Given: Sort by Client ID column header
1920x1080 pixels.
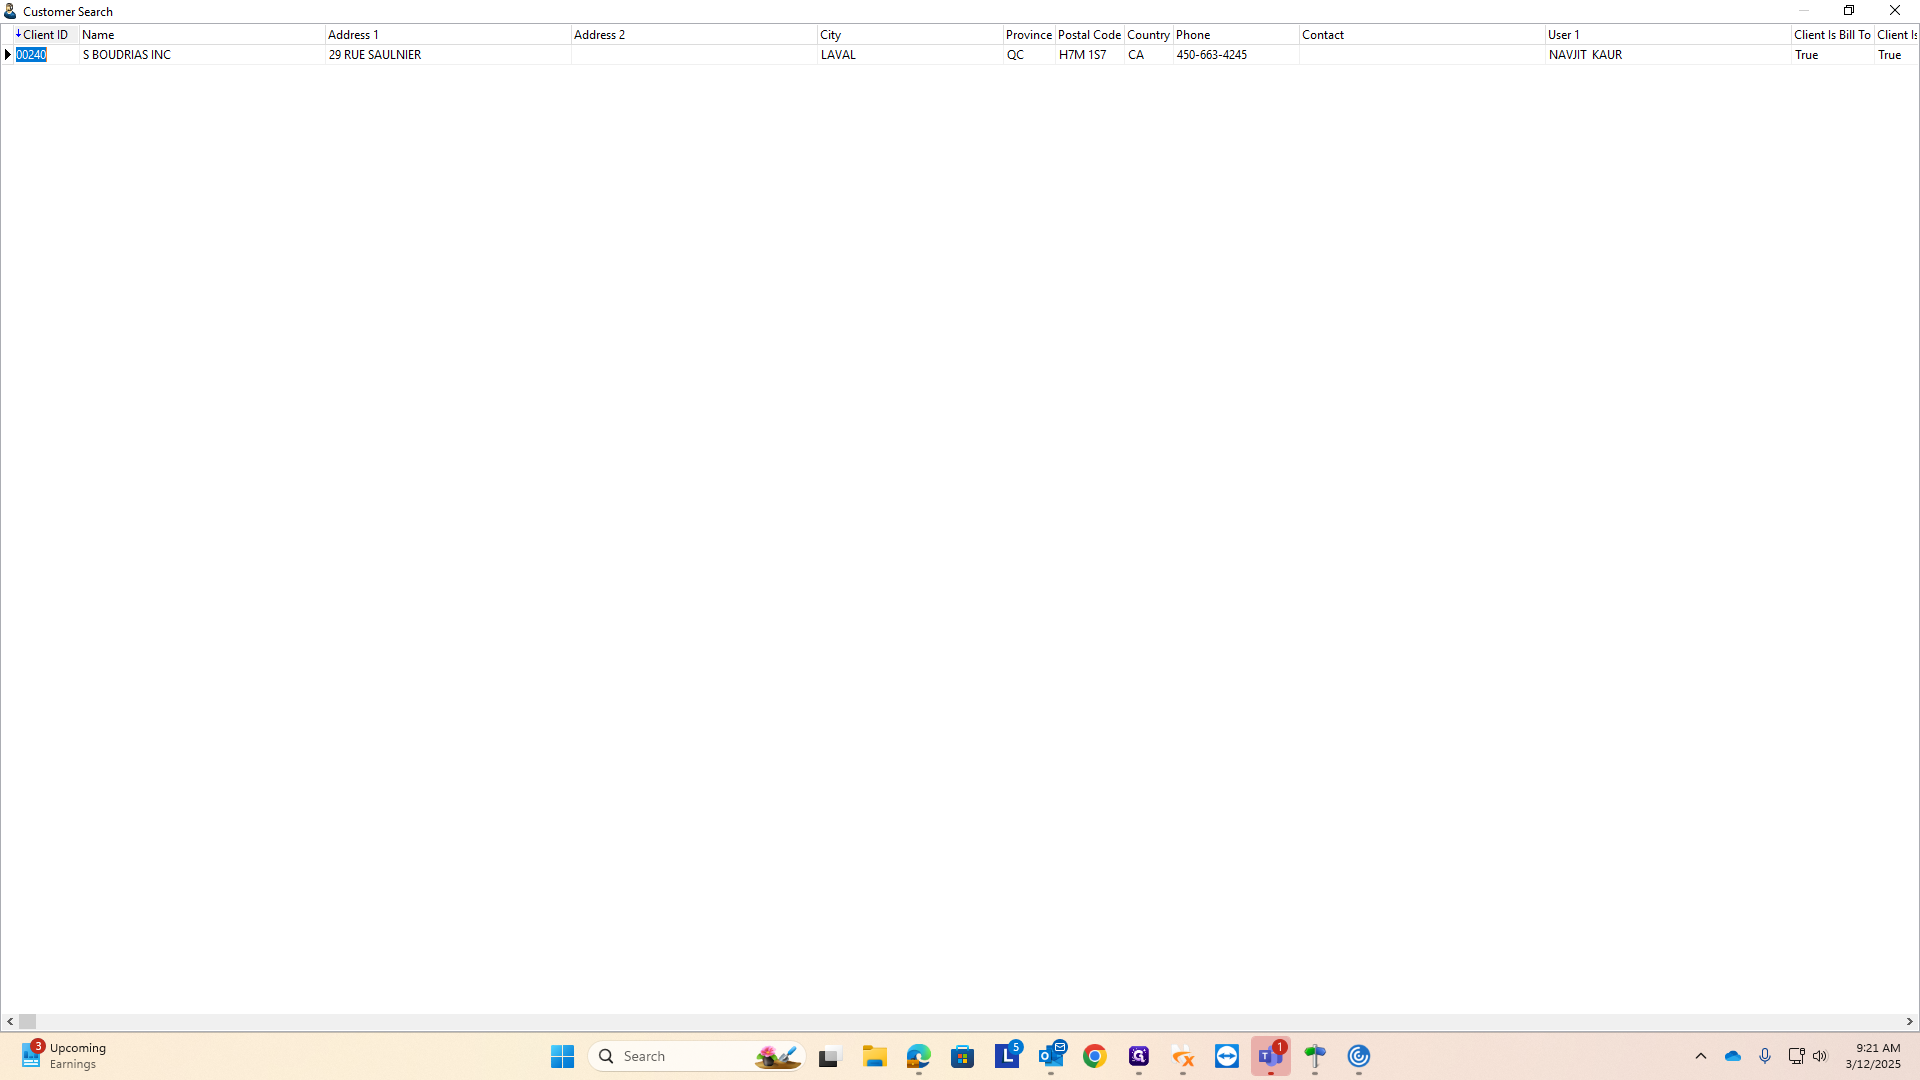Looking at the screenshot, I should tap(45, 35).
